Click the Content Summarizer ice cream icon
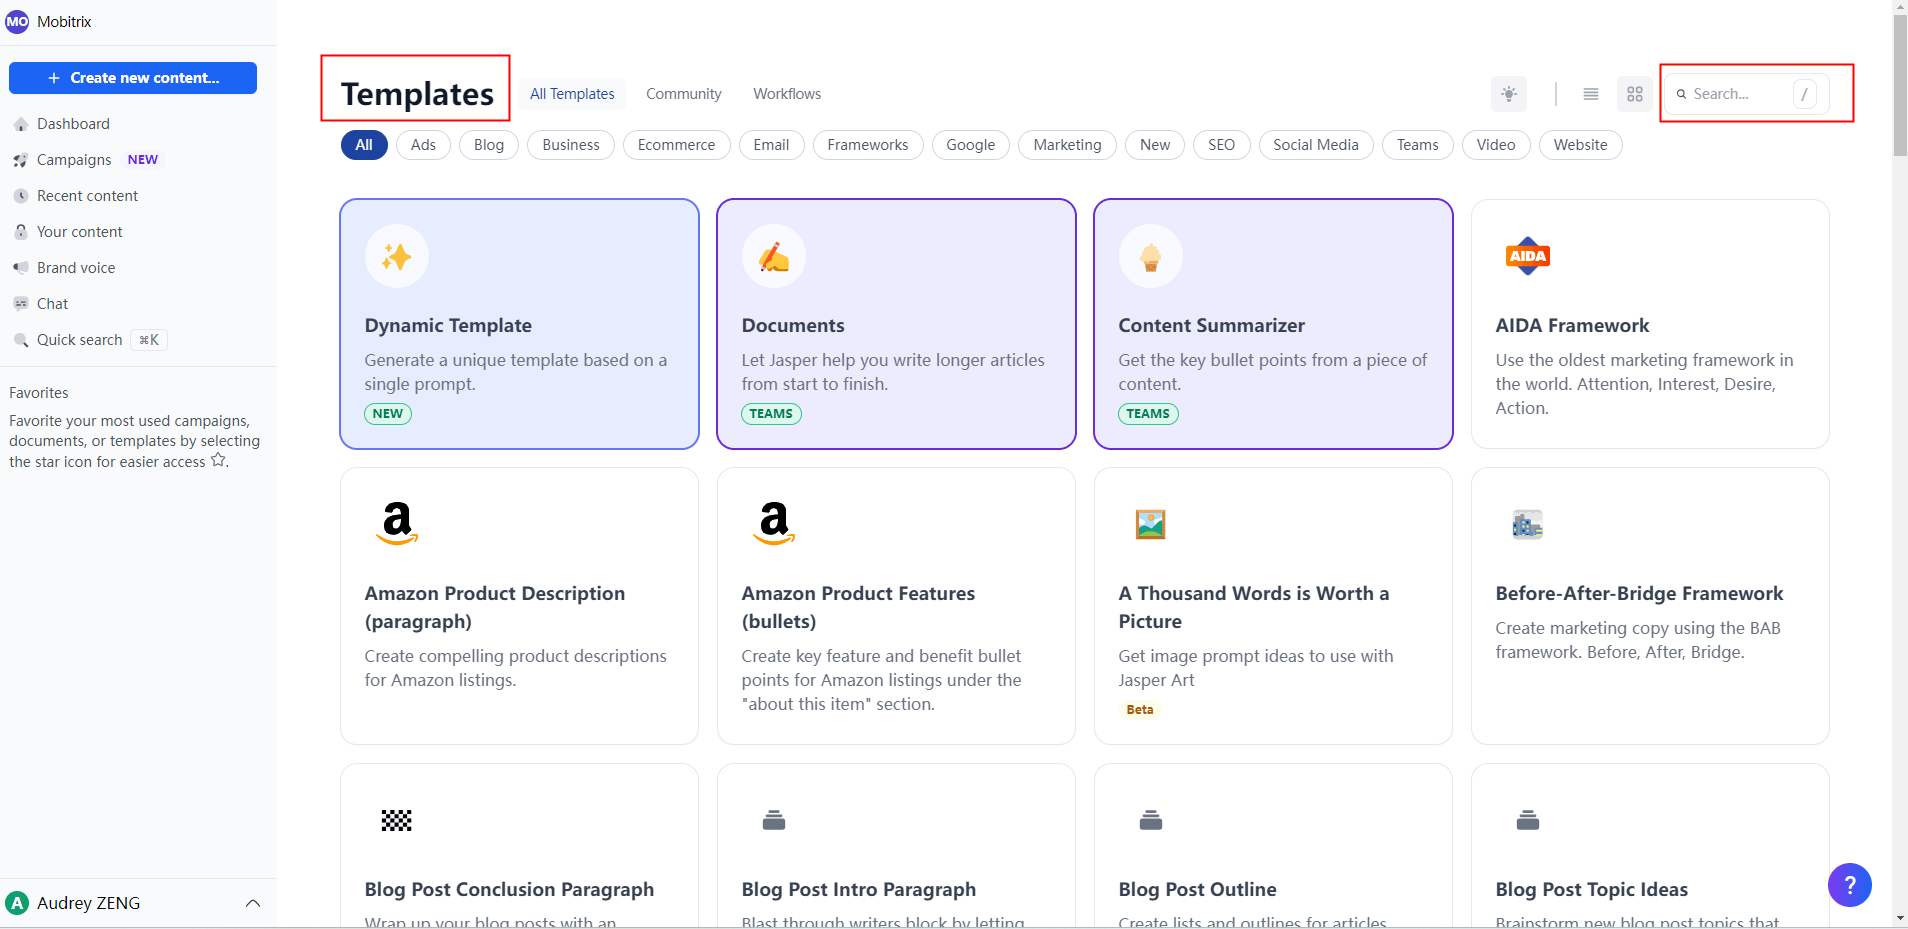Viewport: 1908px width, 929px height. (1151, 257)
